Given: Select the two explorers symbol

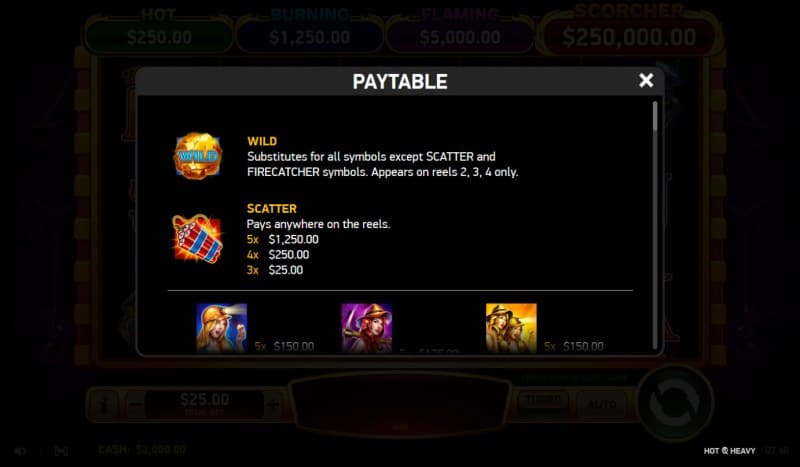Looking at the screenshot, I should 511,328.
